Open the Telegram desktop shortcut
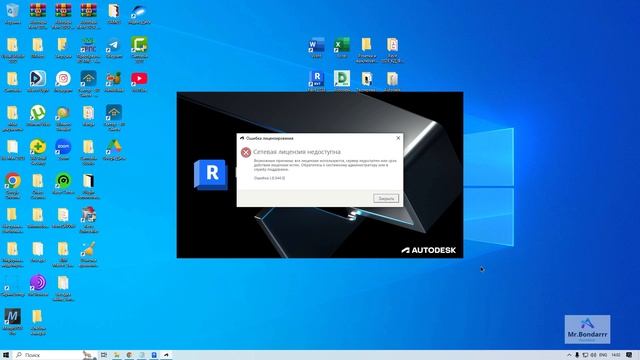Image resolution: width=640 pixels, height=360 pixels. tap(114, 48)
